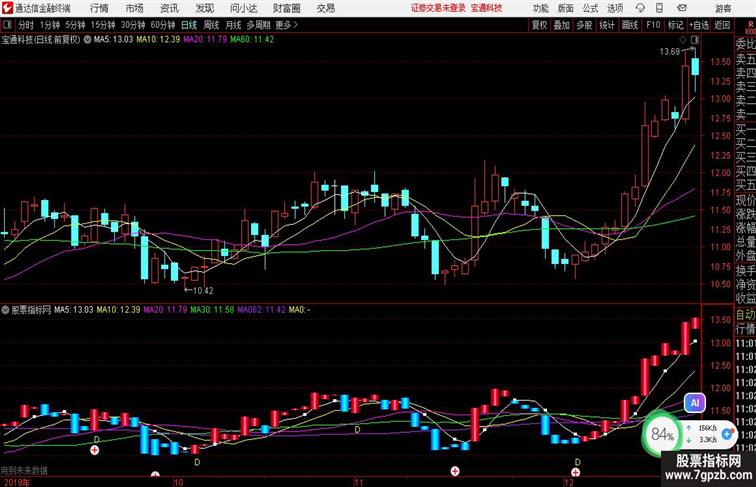Viewport: 756px width, 487px height.
Task: Toggle right info panel icon above chart
Action: [x=695, y=40]
